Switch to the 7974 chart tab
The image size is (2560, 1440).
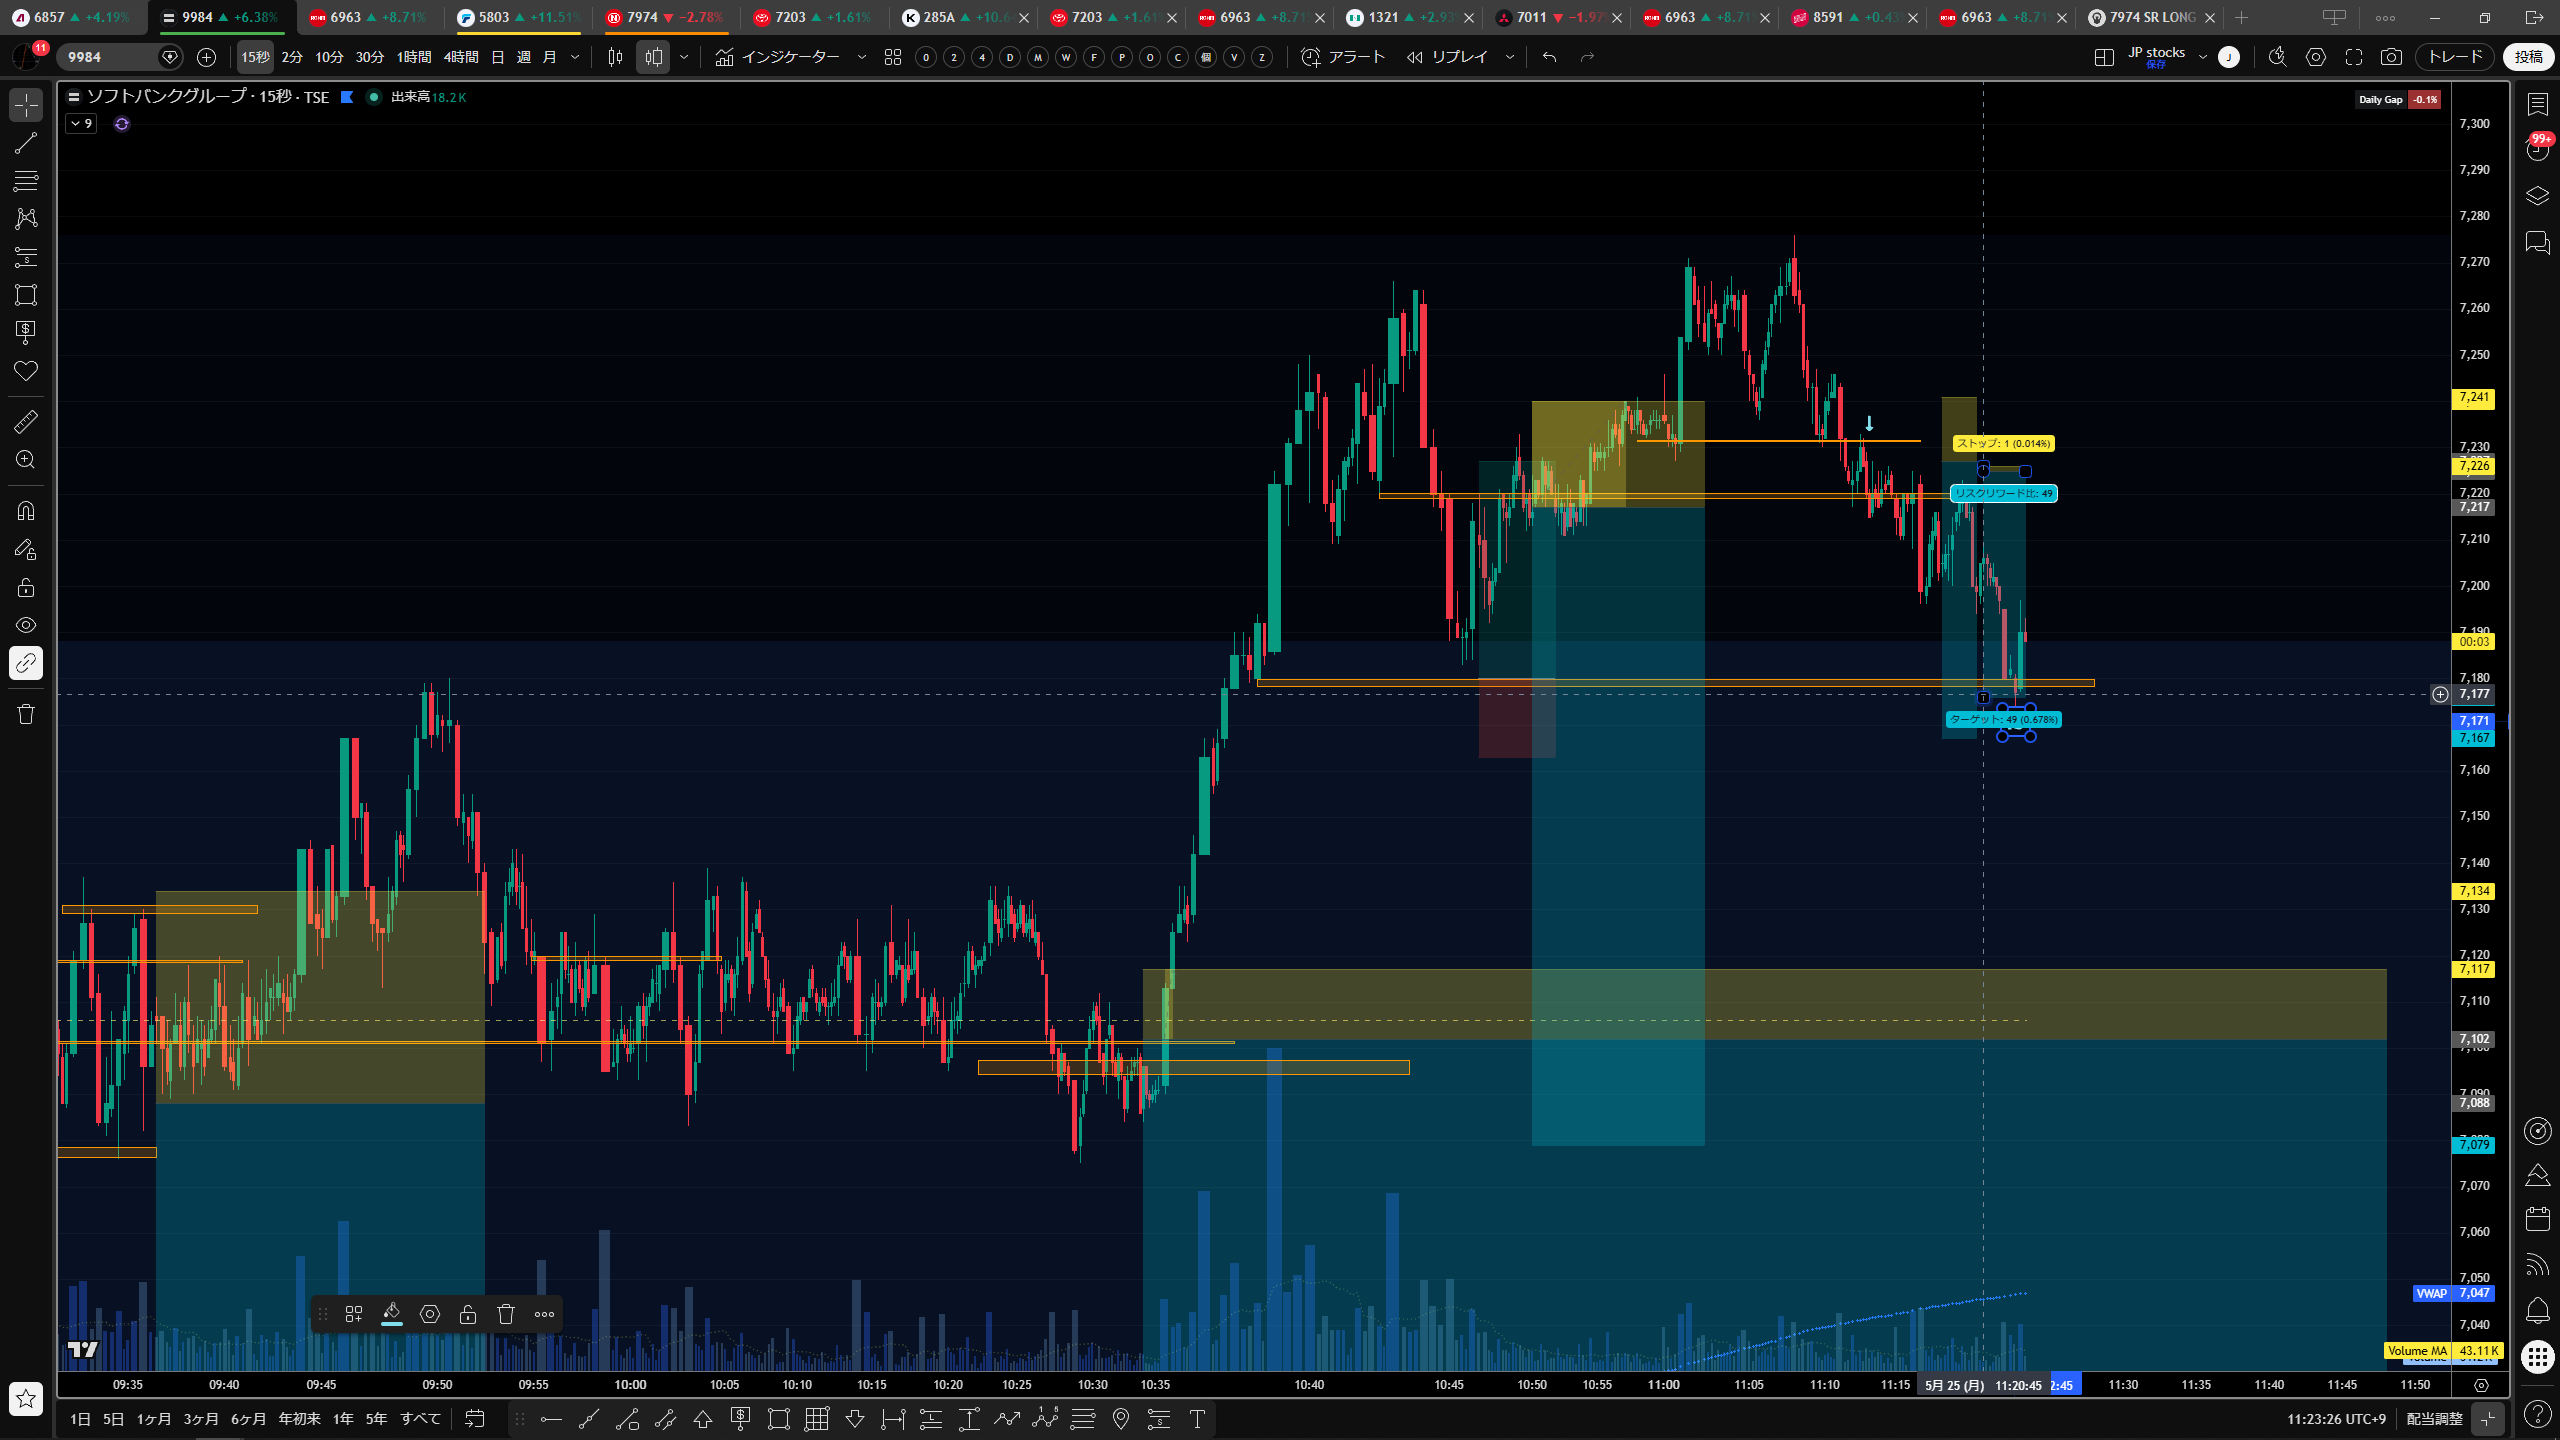tap(665, 17)
